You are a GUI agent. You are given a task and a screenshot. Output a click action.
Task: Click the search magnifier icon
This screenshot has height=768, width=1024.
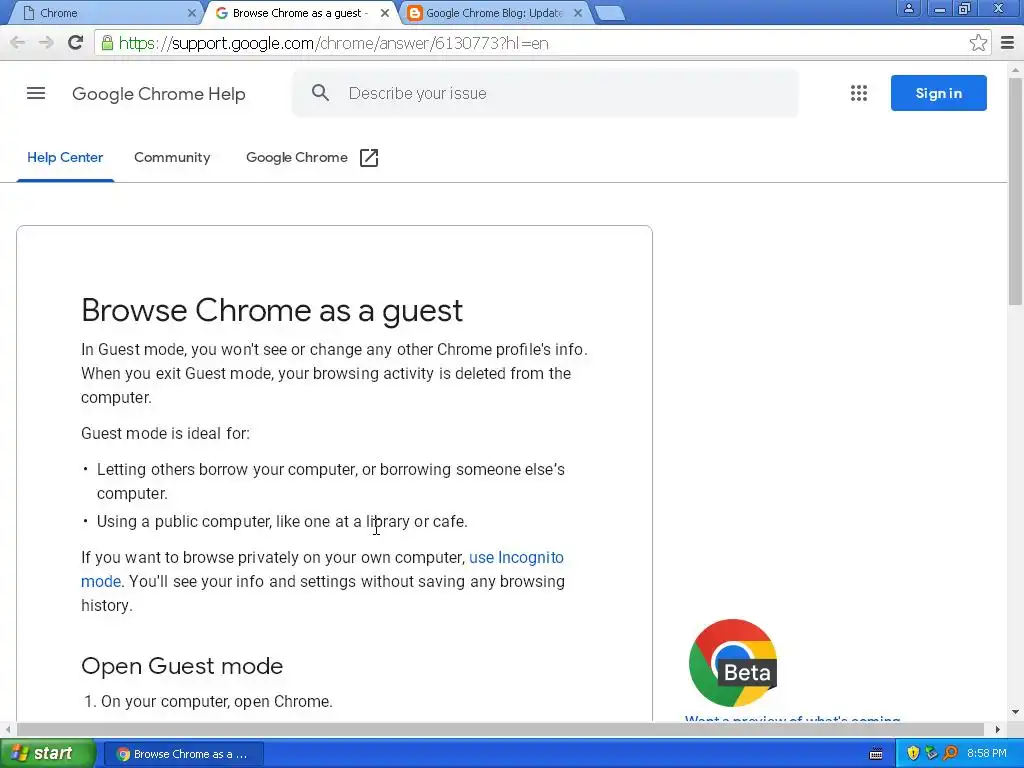coord(320,93)
